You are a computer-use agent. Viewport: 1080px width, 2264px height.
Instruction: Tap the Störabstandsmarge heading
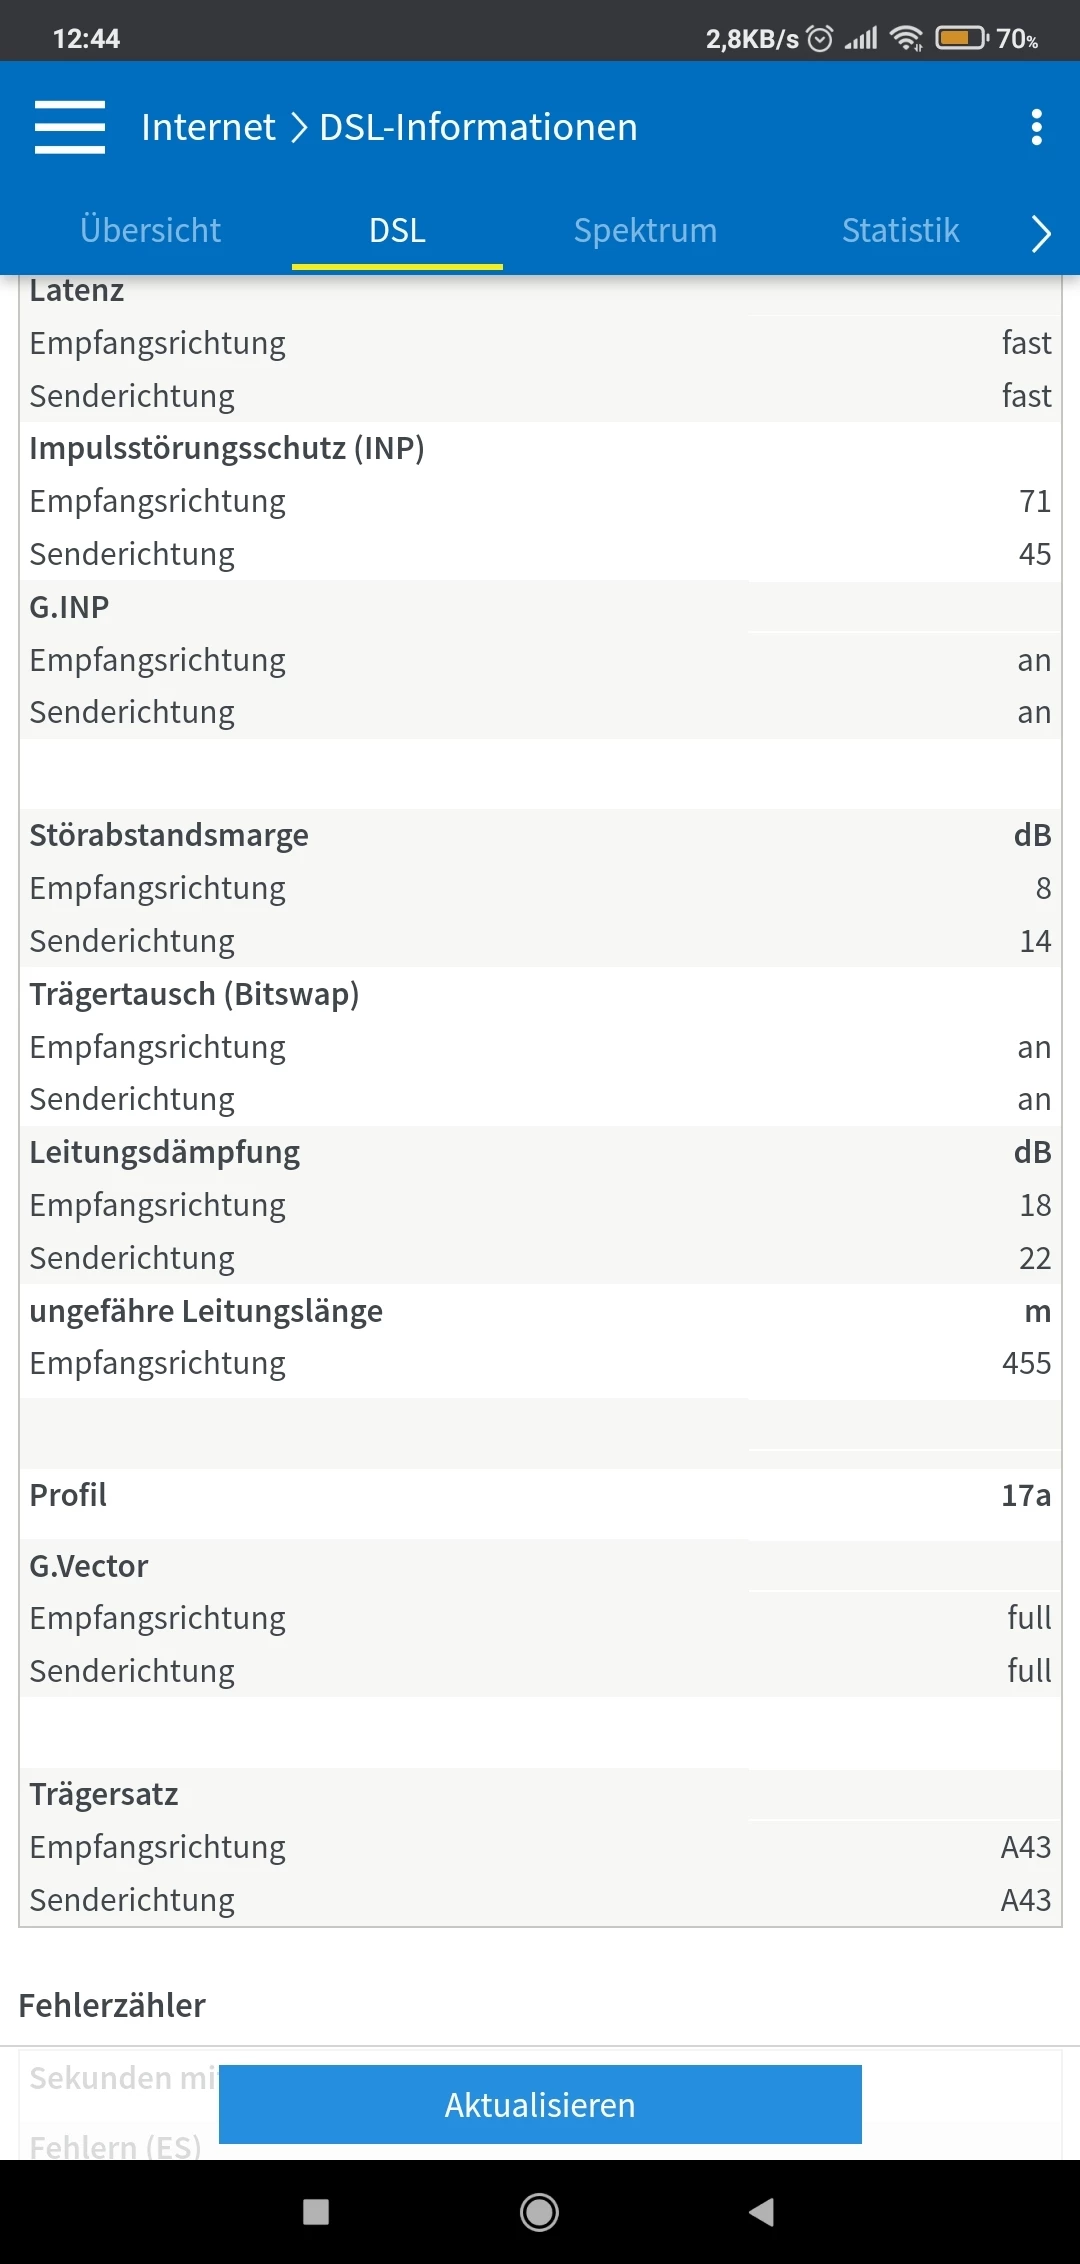coord(169,835)
